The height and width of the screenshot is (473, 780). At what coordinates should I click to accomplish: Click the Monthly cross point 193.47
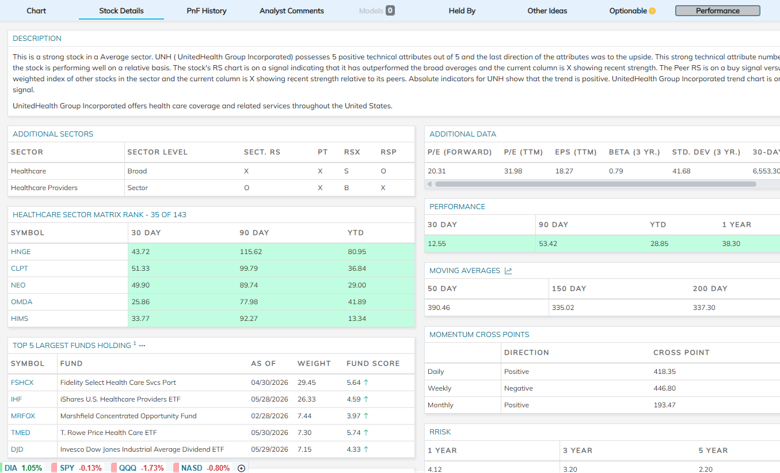(x=665, y=405)
